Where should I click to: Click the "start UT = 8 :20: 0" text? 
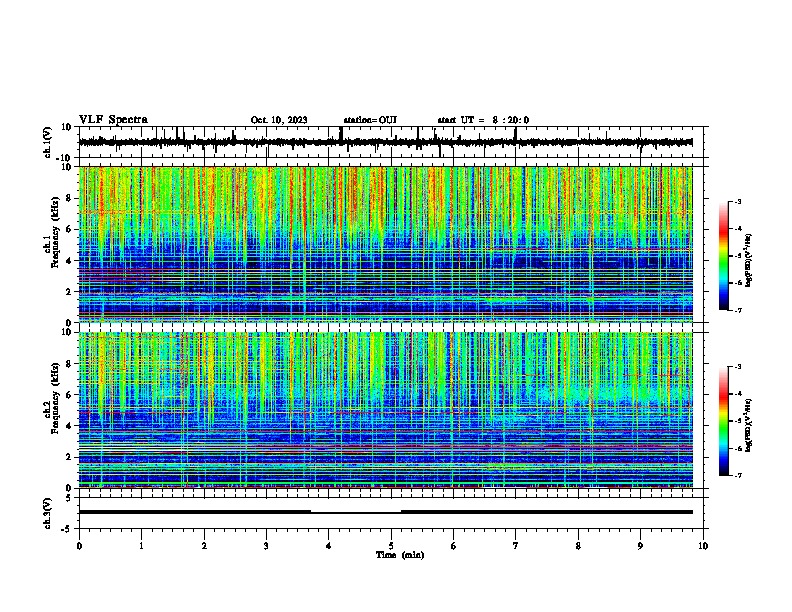[x=483, y=120]
